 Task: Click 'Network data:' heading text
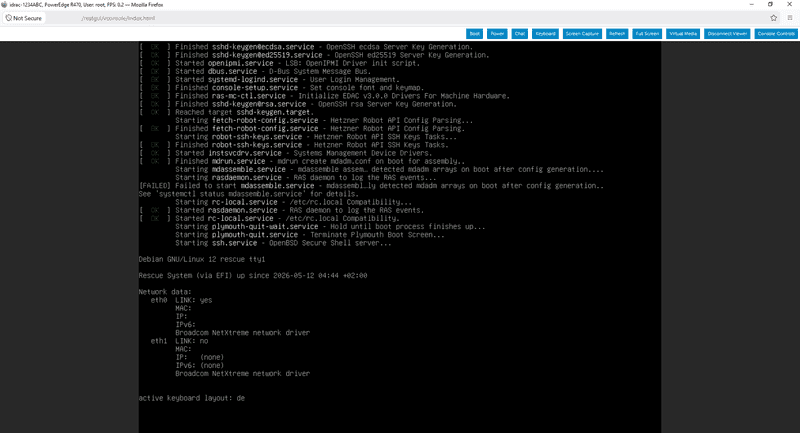pos(165,292)
